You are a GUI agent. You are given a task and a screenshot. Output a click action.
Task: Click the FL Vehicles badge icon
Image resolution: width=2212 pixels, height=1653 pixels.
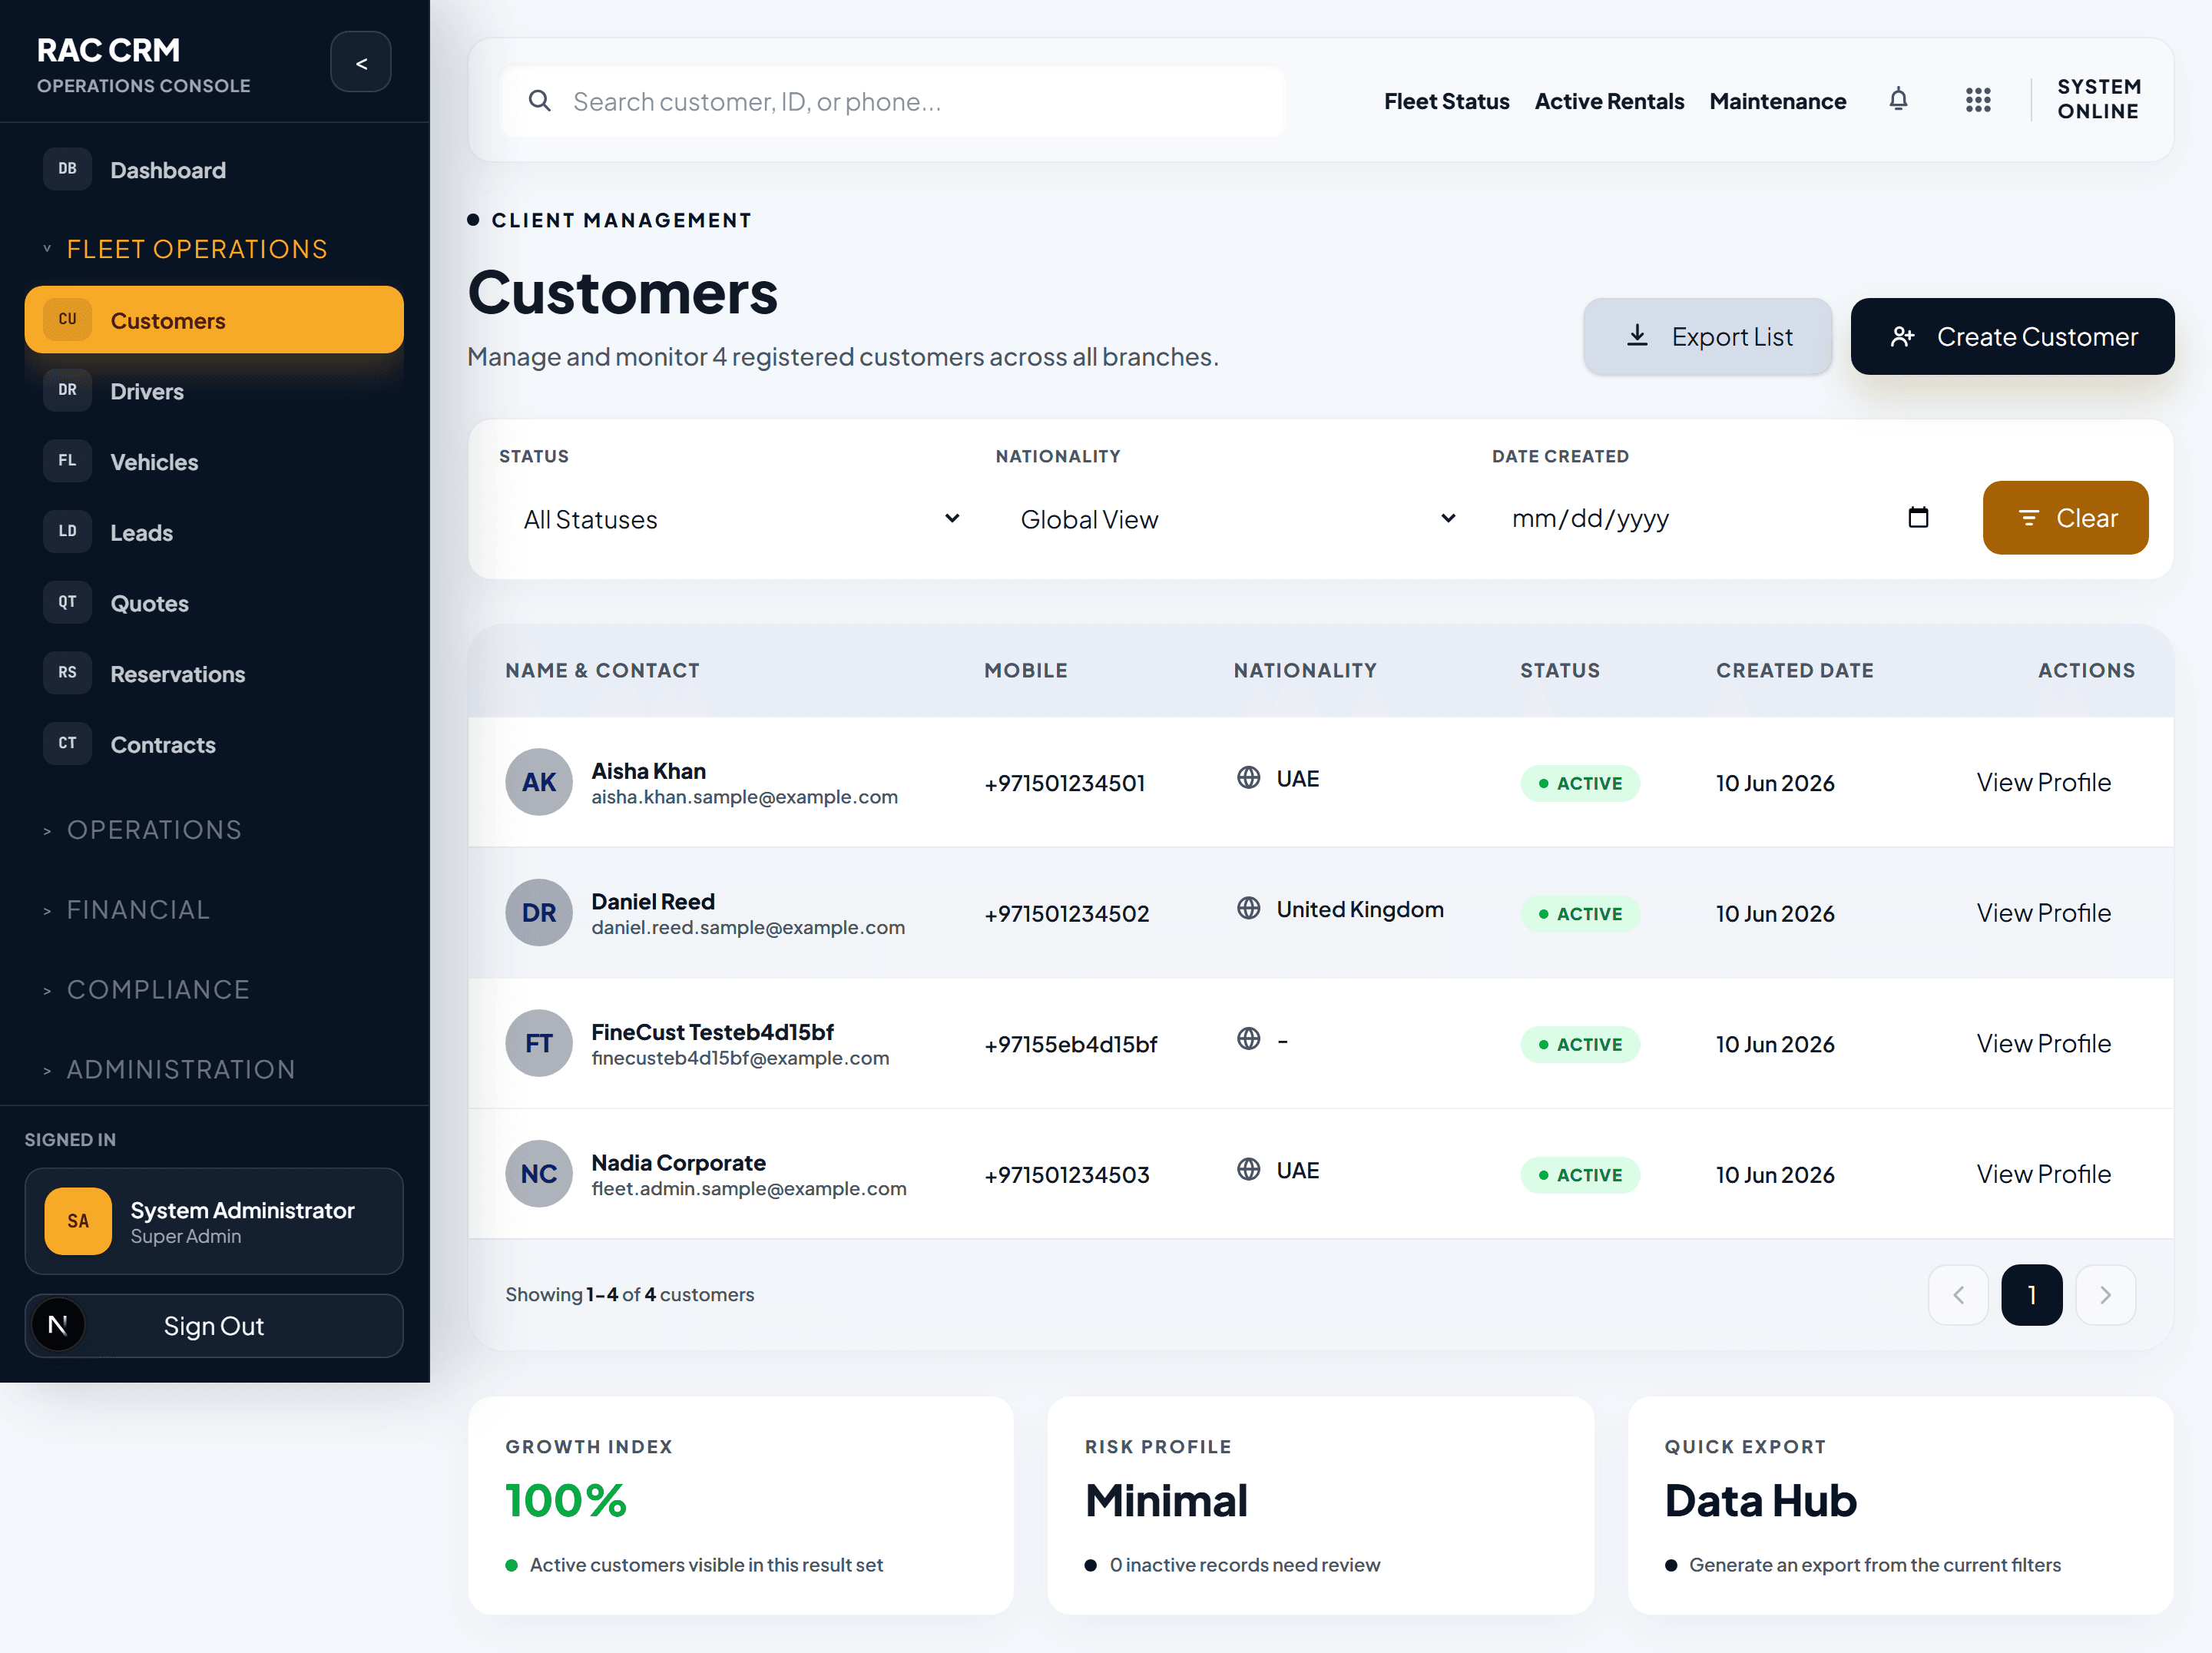coord(67,461)
